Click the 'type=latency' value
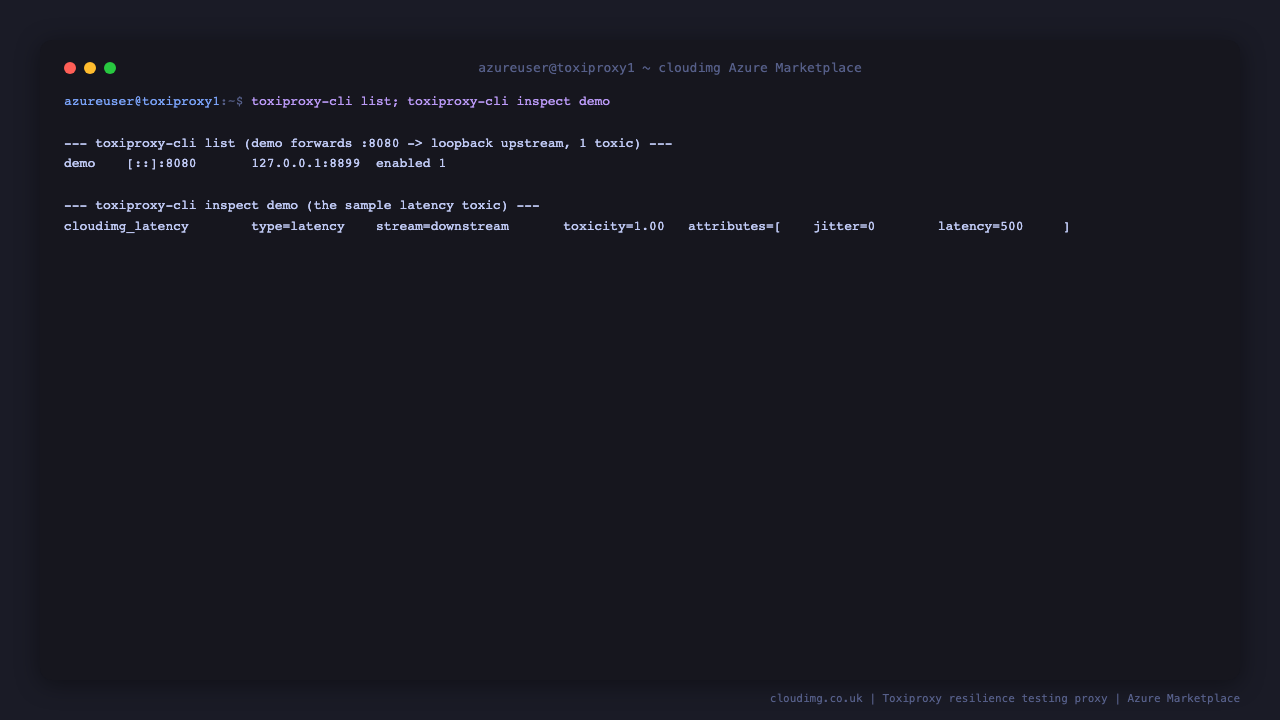The height and width of the screenshot is (720, 1280). pyautogui.click(x=298, y=226)
